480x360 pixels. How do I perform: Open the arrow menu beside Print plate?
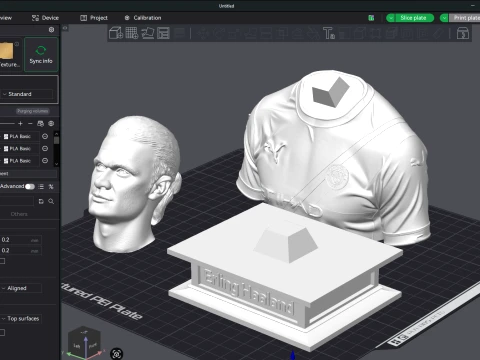444,18
